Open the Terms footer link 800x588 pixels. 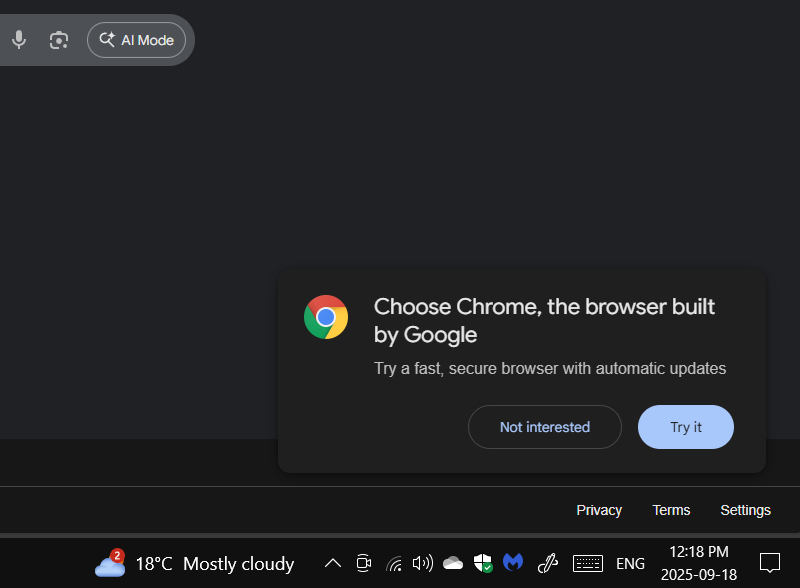671,510
